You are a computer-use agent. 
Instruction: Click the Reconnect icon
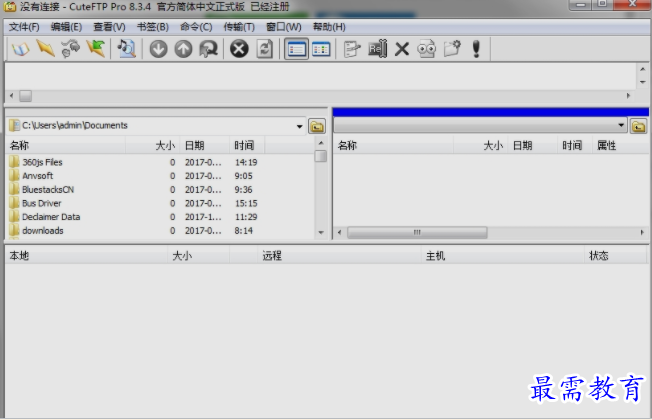point(208,49)
